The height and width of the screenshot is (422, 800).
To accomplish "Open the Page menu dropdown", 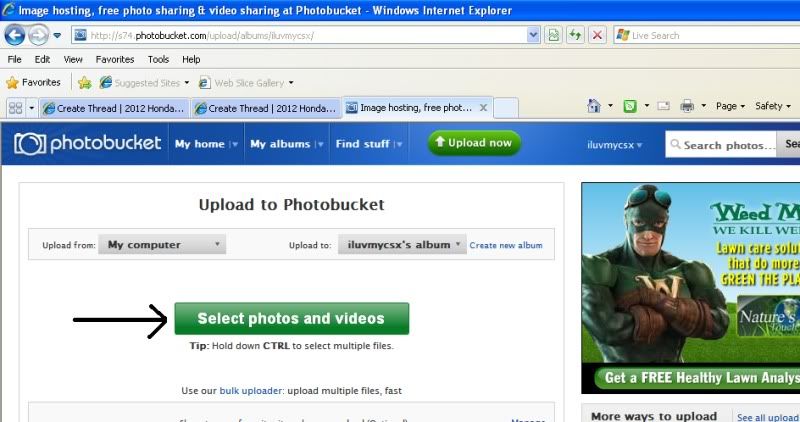I will click(x=731, y=106).
